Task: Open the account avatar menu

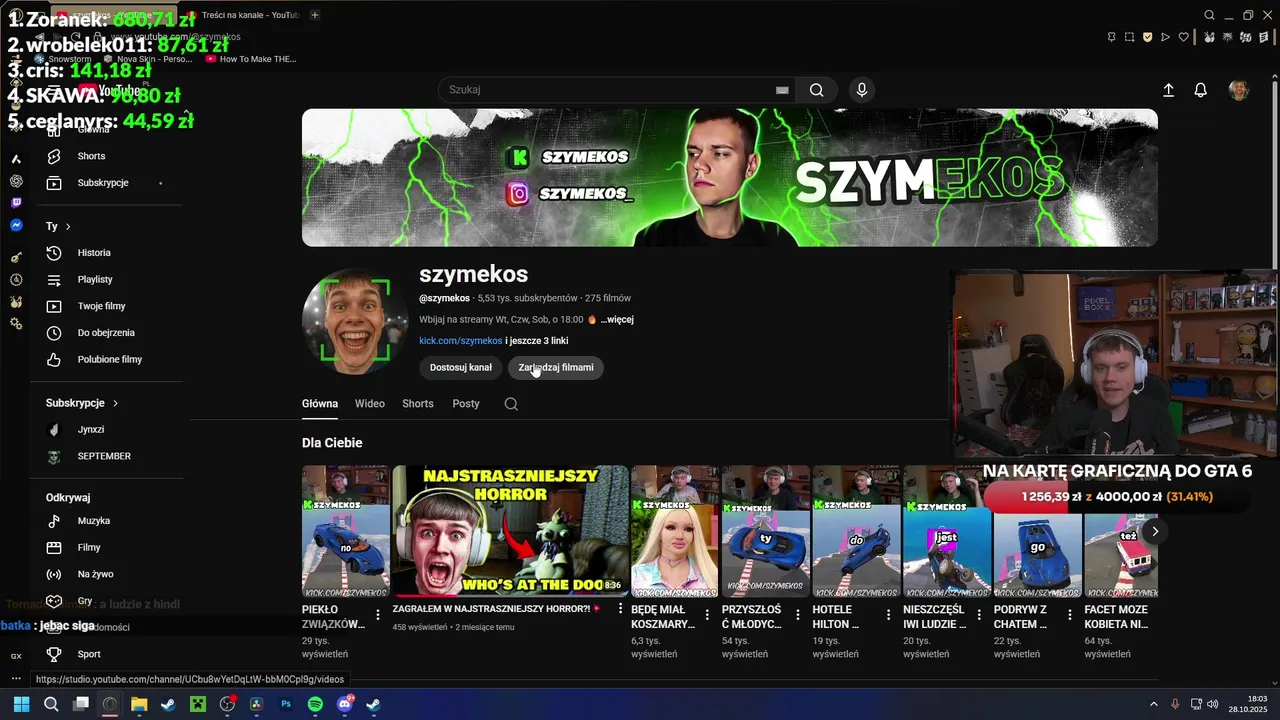Action: [1239, 90]
